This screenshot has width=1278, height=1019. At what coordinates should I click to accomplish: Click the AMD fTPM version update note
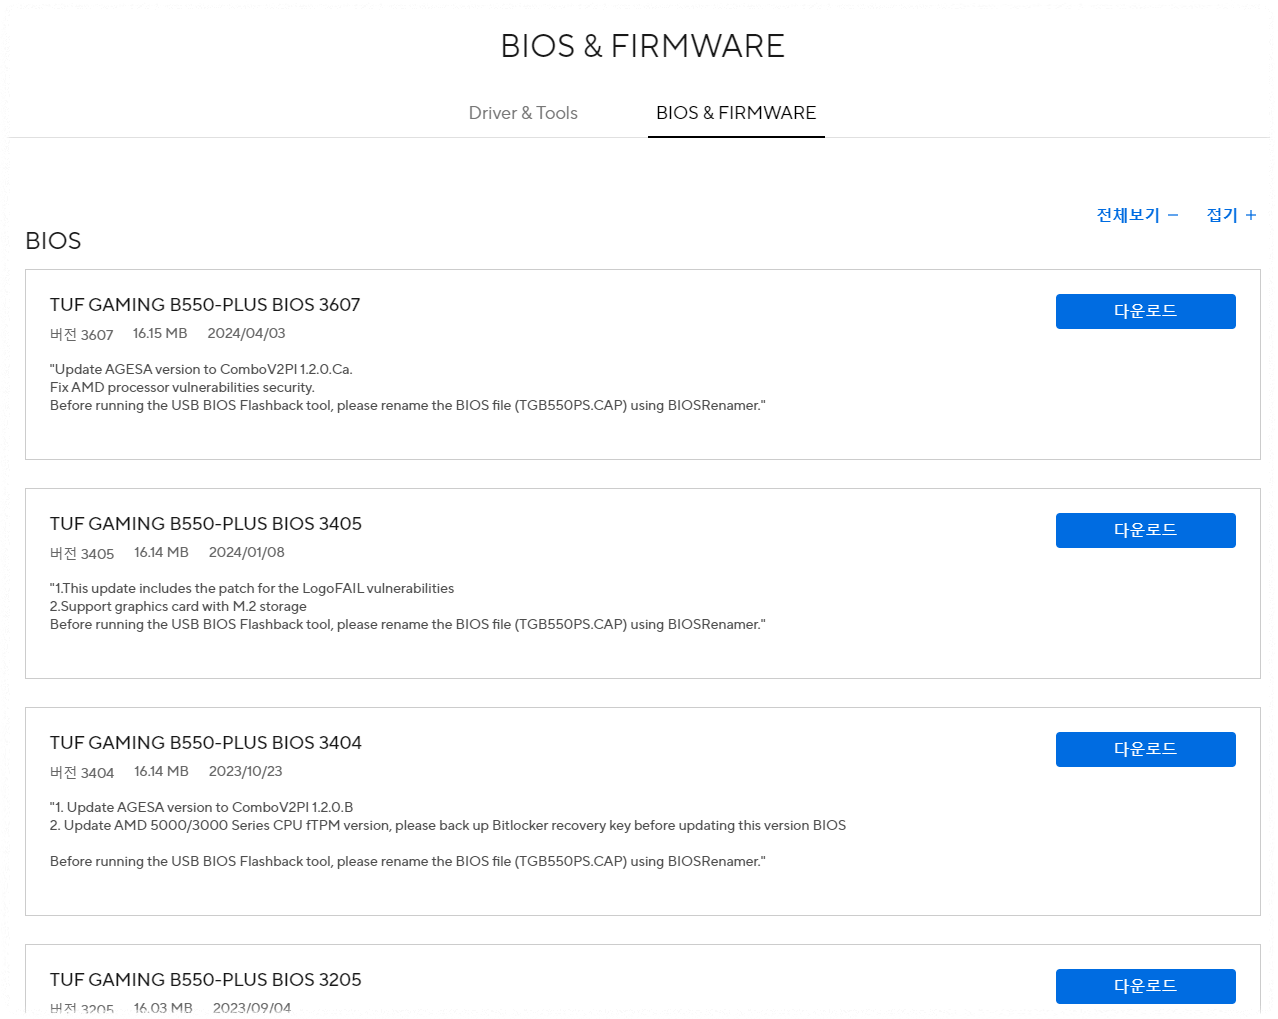point(448,825)
